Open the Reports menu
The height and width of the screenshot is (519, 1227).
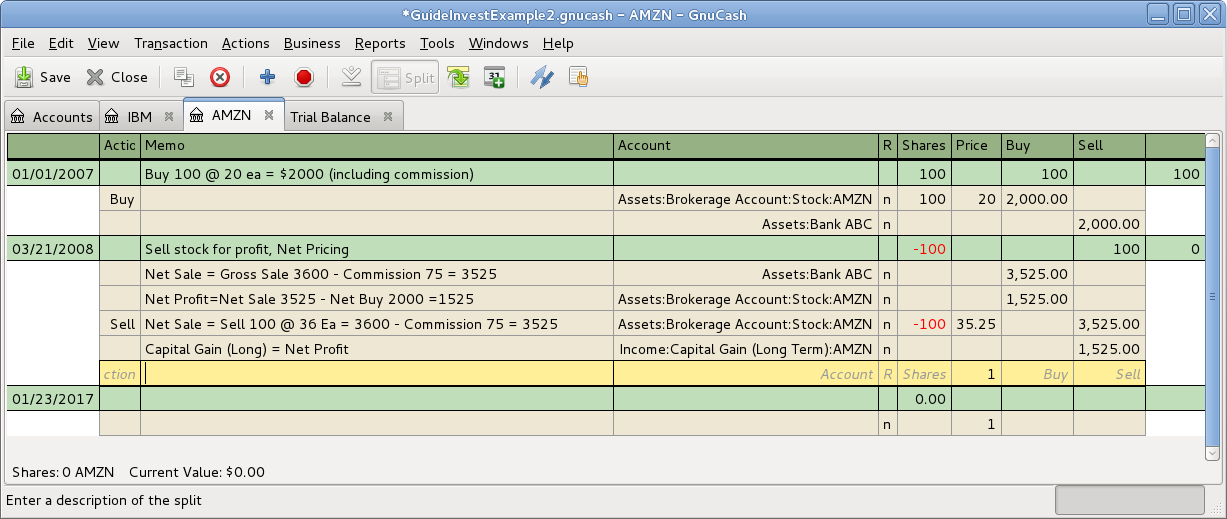point(380,43)
